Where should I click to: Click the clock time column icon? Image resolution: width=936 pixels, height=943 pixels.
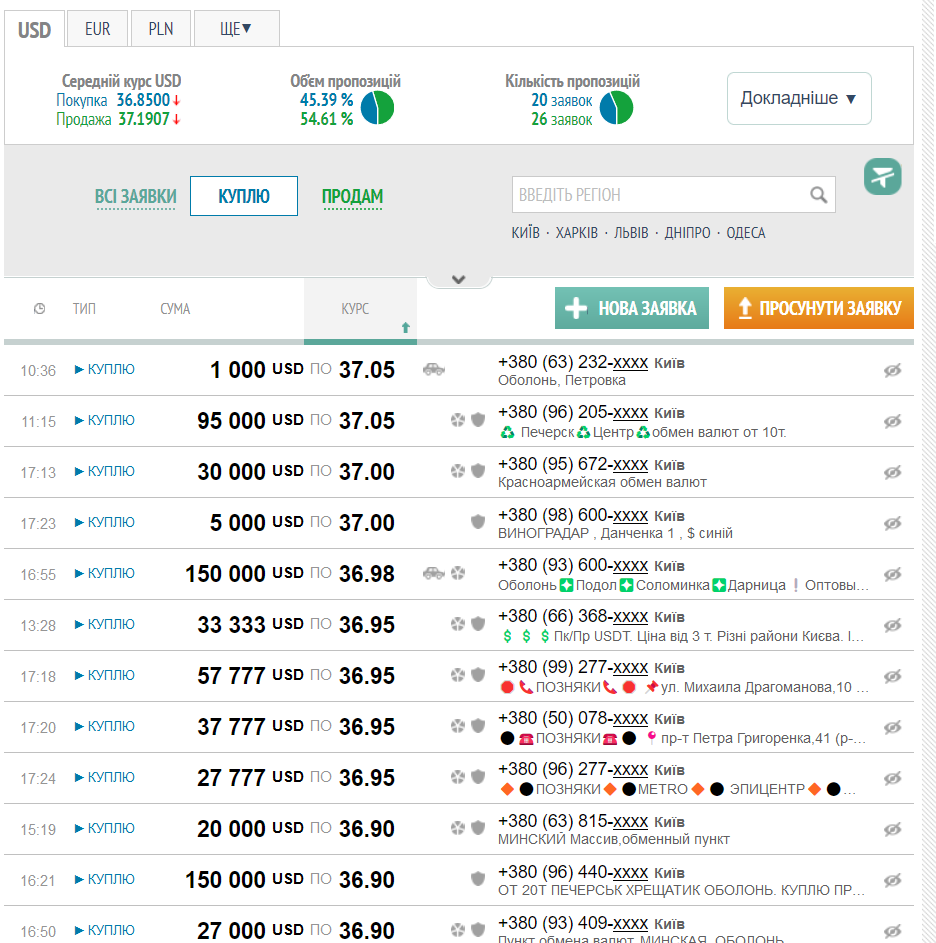point(39,309)
